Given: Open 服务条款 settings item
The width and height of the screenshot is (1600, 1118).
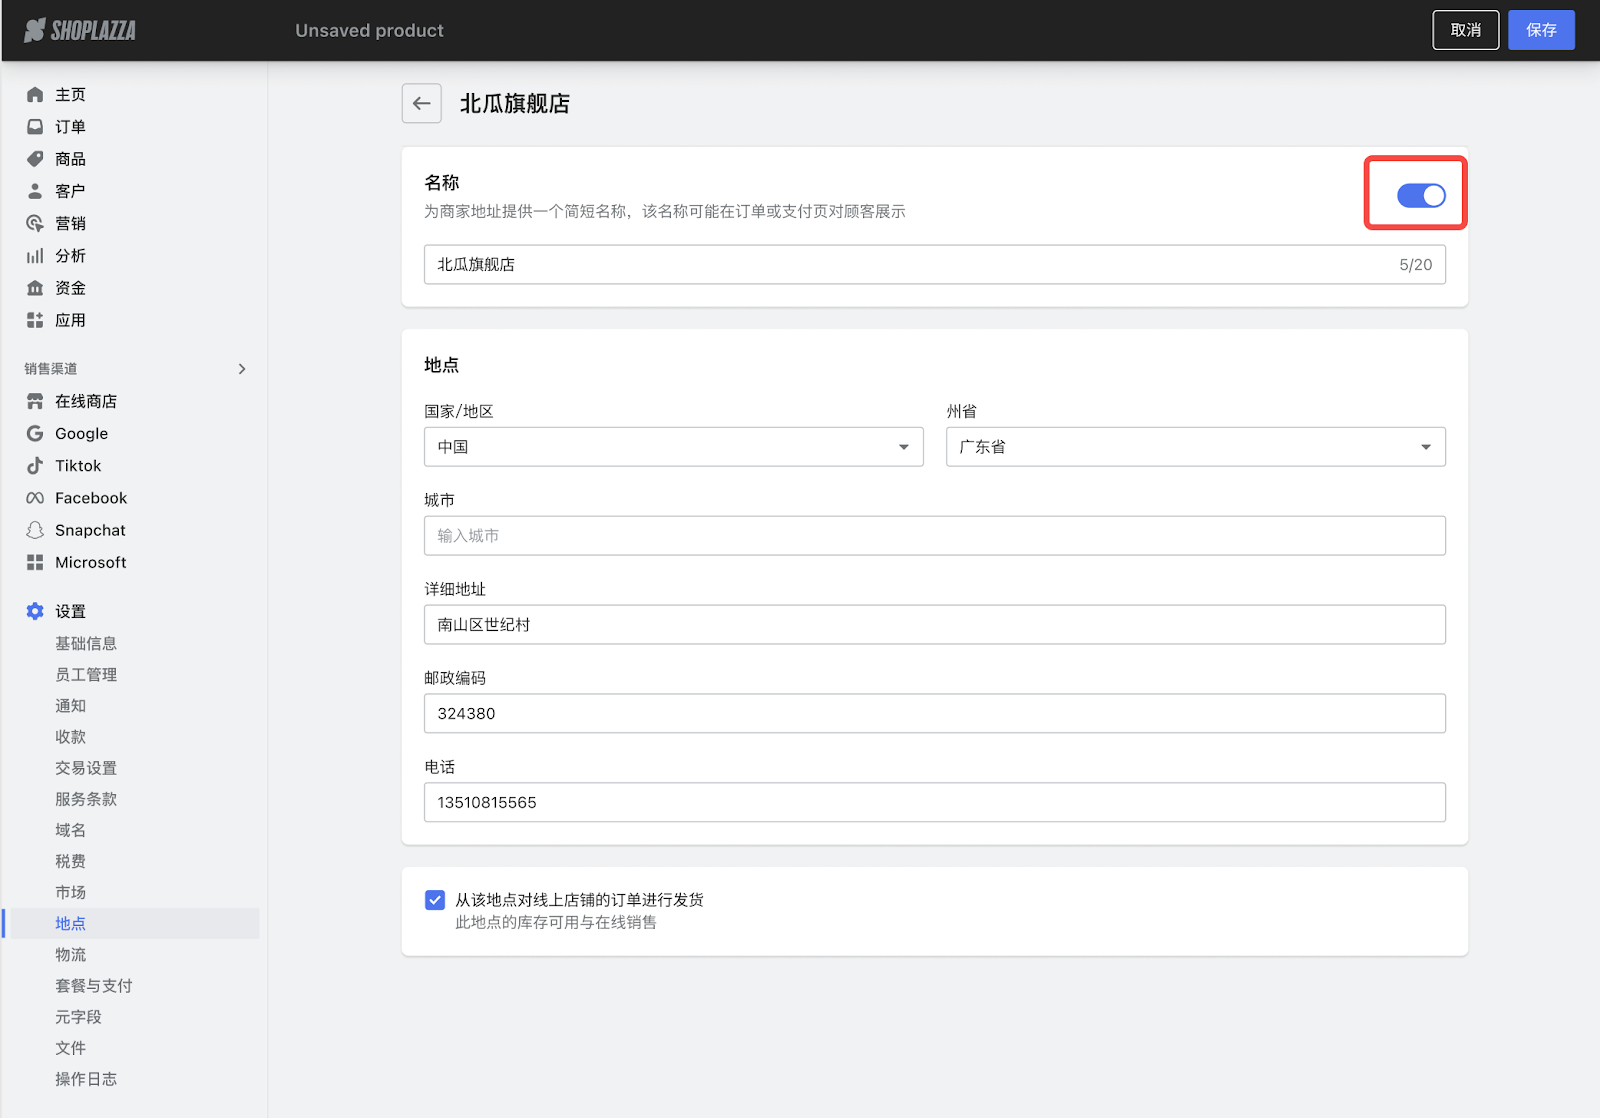Looking at the screenshot, I should 86,799.
